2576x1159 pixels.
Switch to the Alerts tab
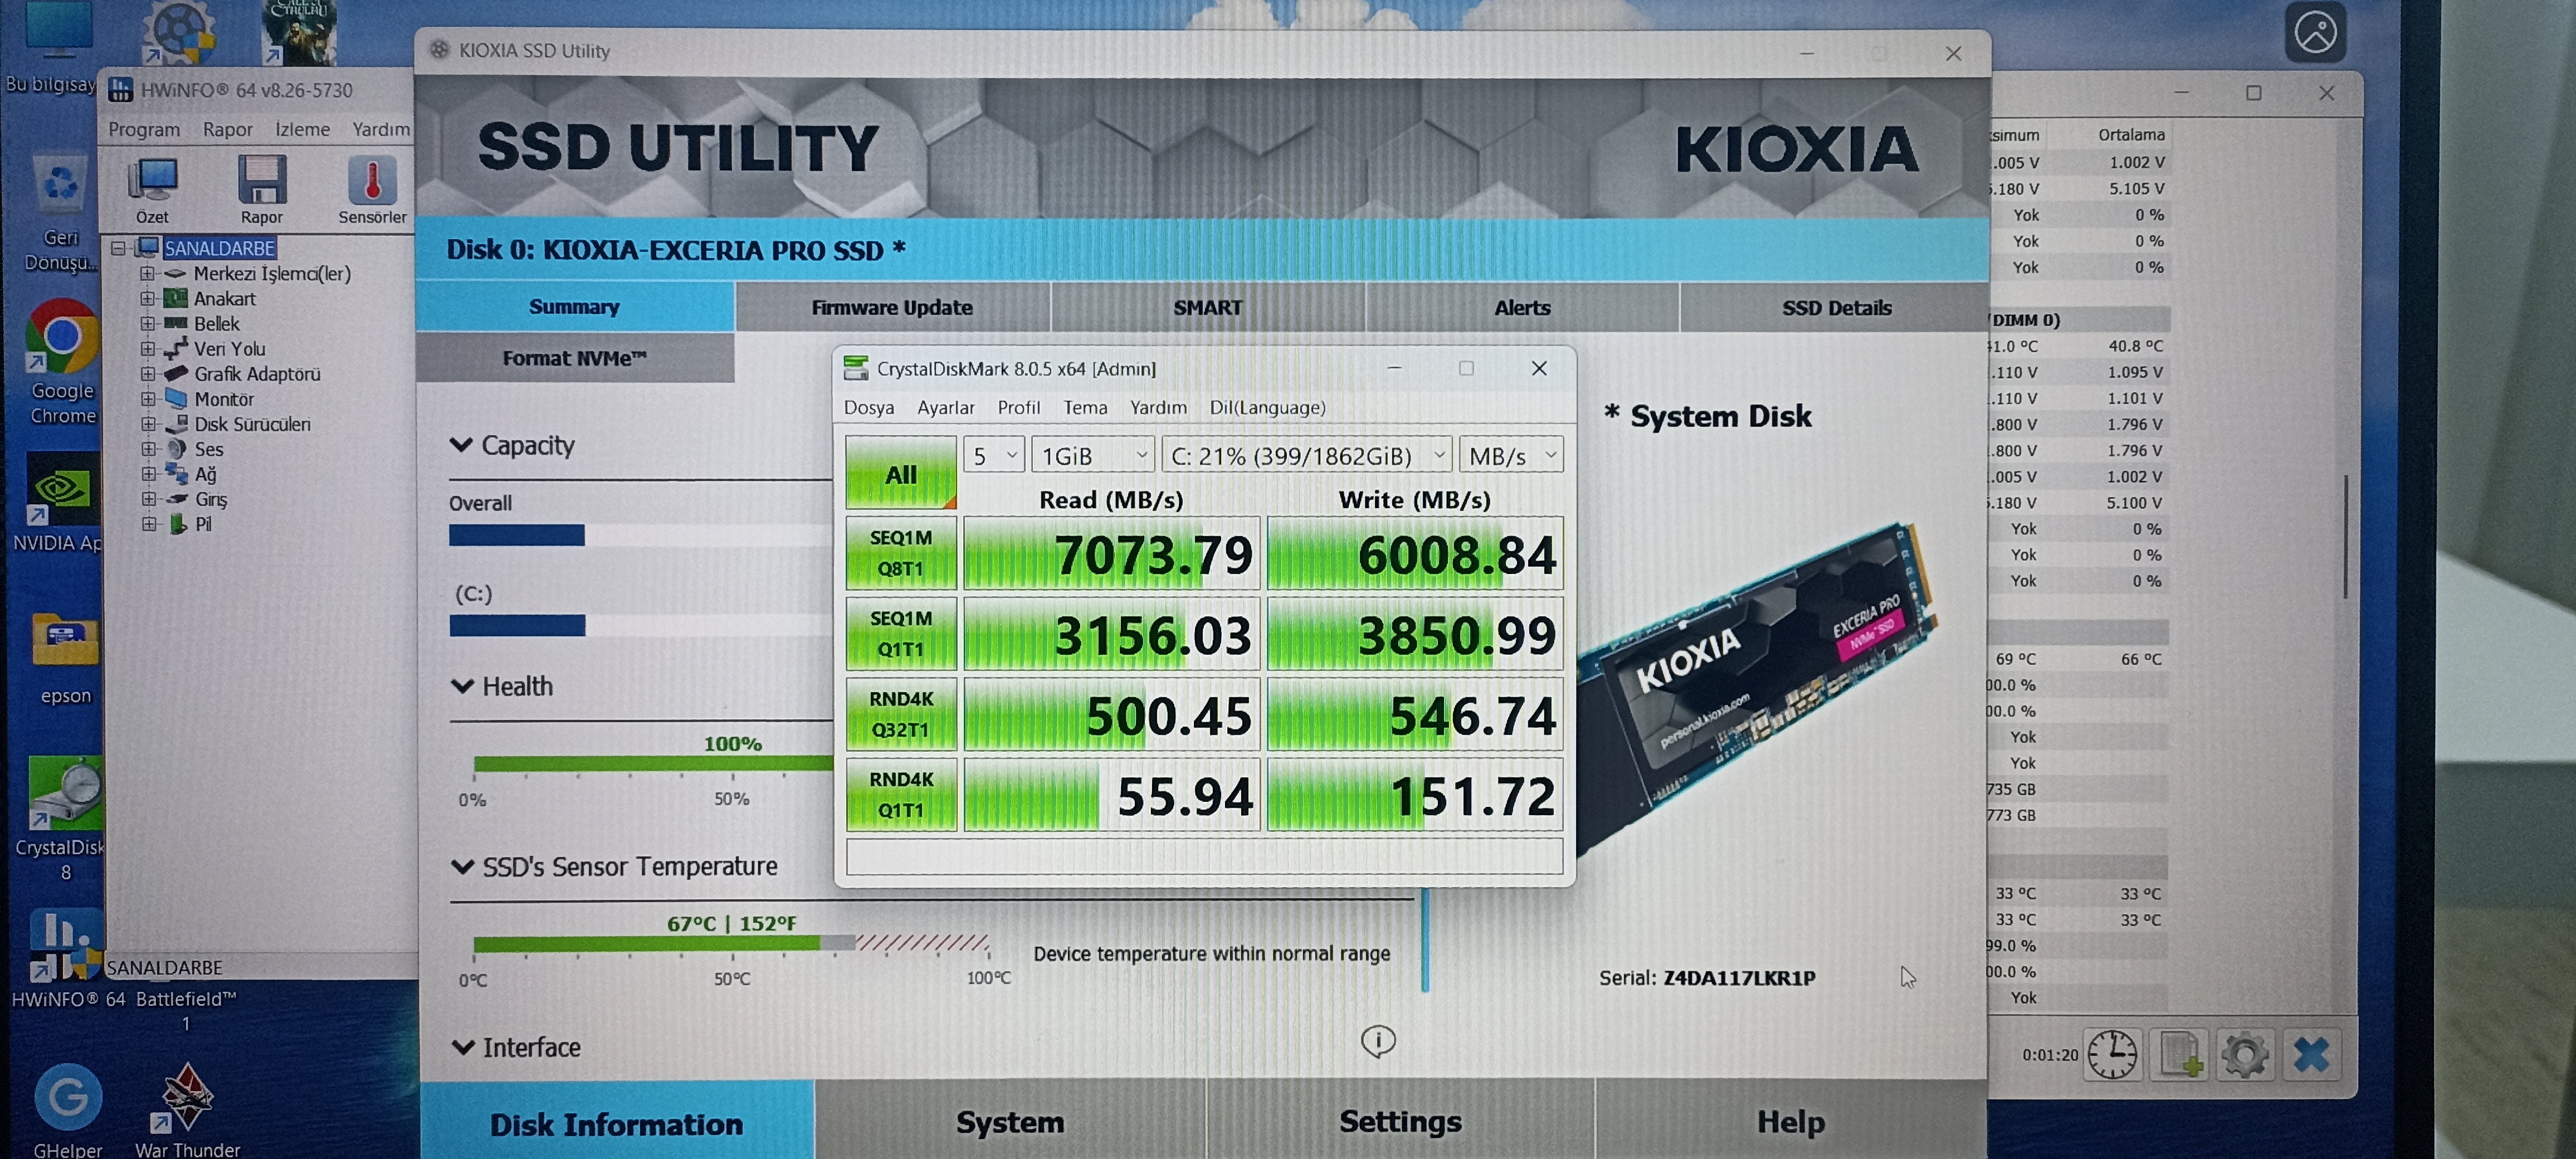click(x=1522, y=307)
